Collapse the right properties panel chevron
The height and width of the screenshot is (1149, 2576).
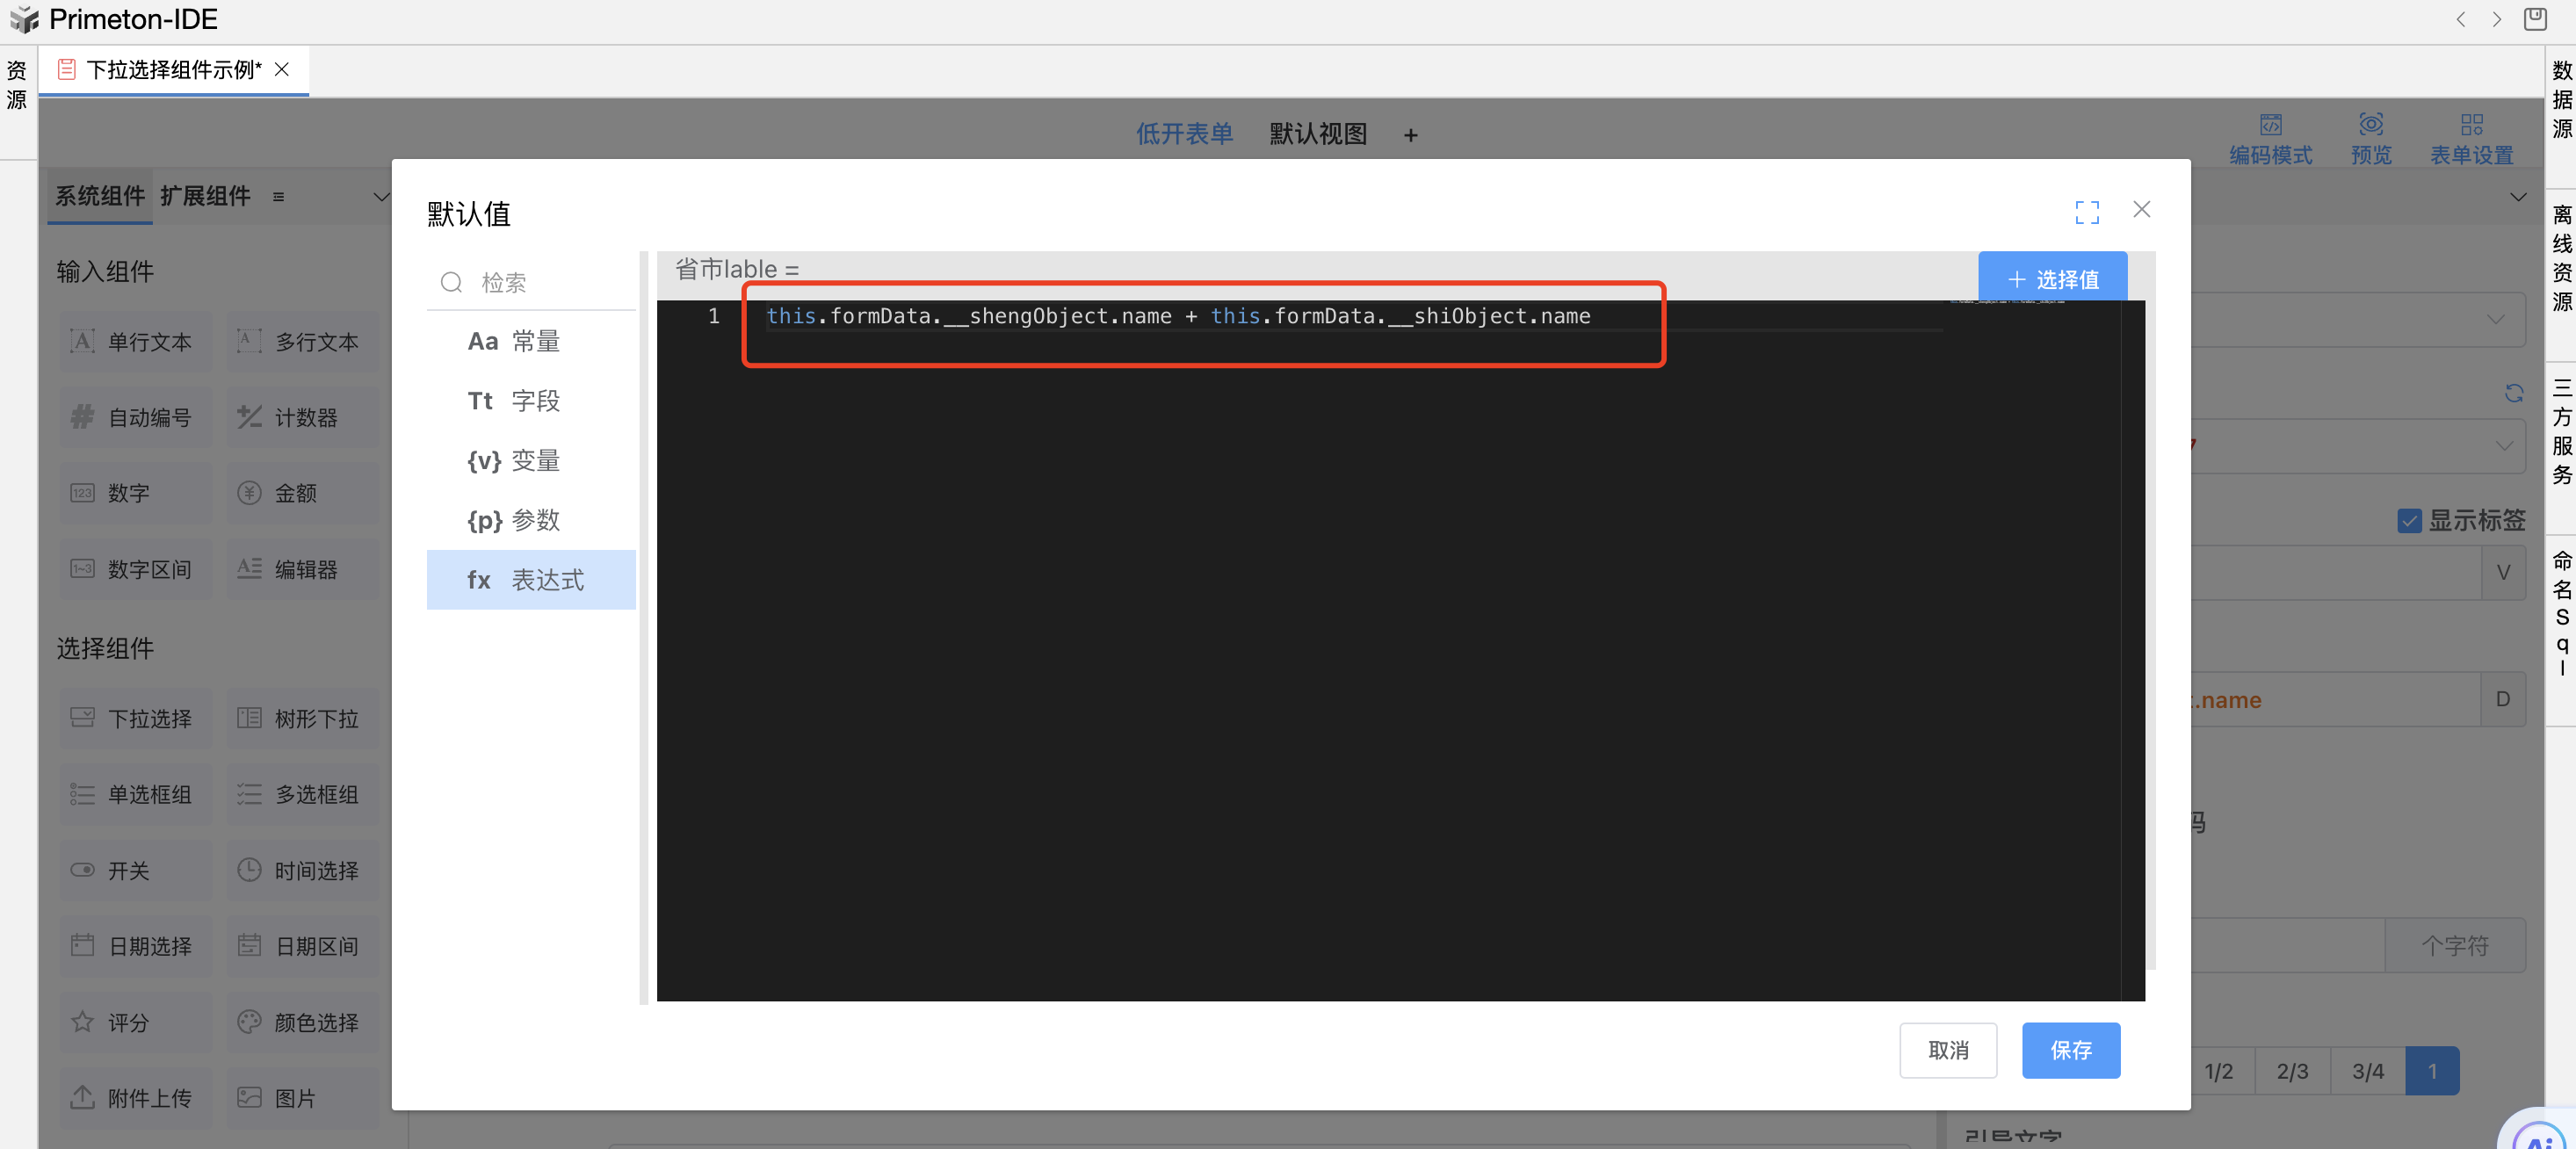[2517, 197]
